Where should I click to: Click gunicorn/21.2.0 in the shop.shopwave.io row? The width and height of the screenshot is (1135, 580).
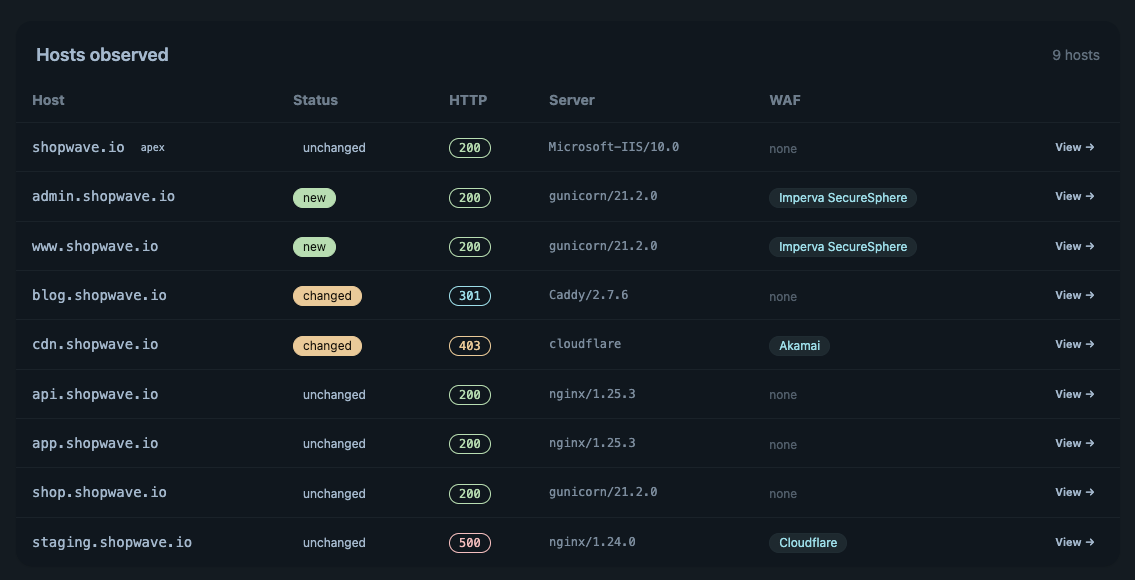click(603, 492)
